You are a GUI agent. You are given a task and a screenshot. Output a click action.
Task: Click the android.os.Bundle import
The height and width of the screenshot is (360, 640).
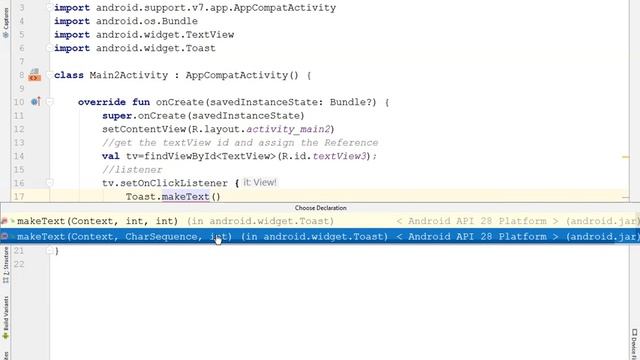pyautogui.click(x=147, y=21)
